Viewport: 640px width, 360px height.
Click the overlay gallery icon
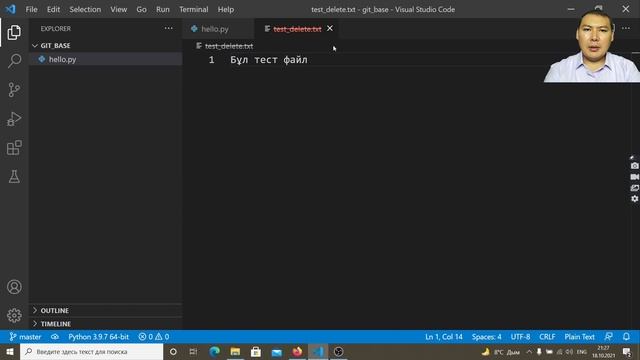[634, 188]
